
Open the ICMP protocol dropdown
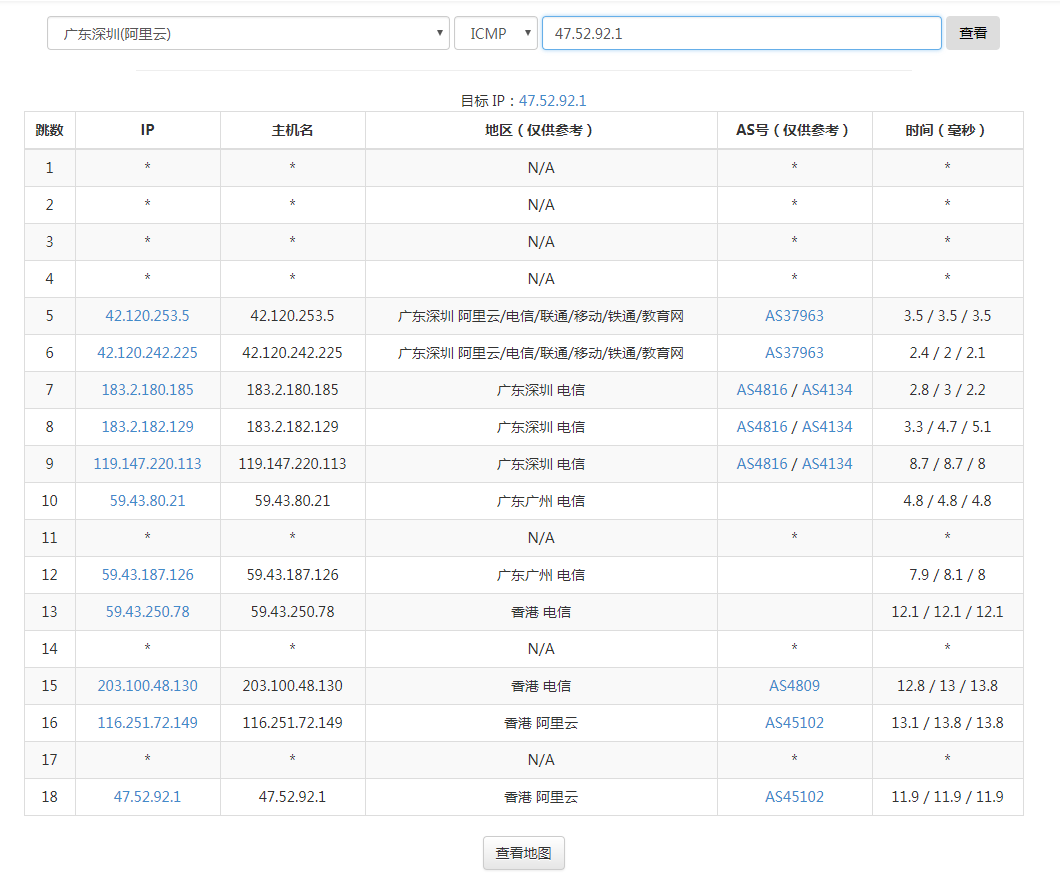pos(496,33)
